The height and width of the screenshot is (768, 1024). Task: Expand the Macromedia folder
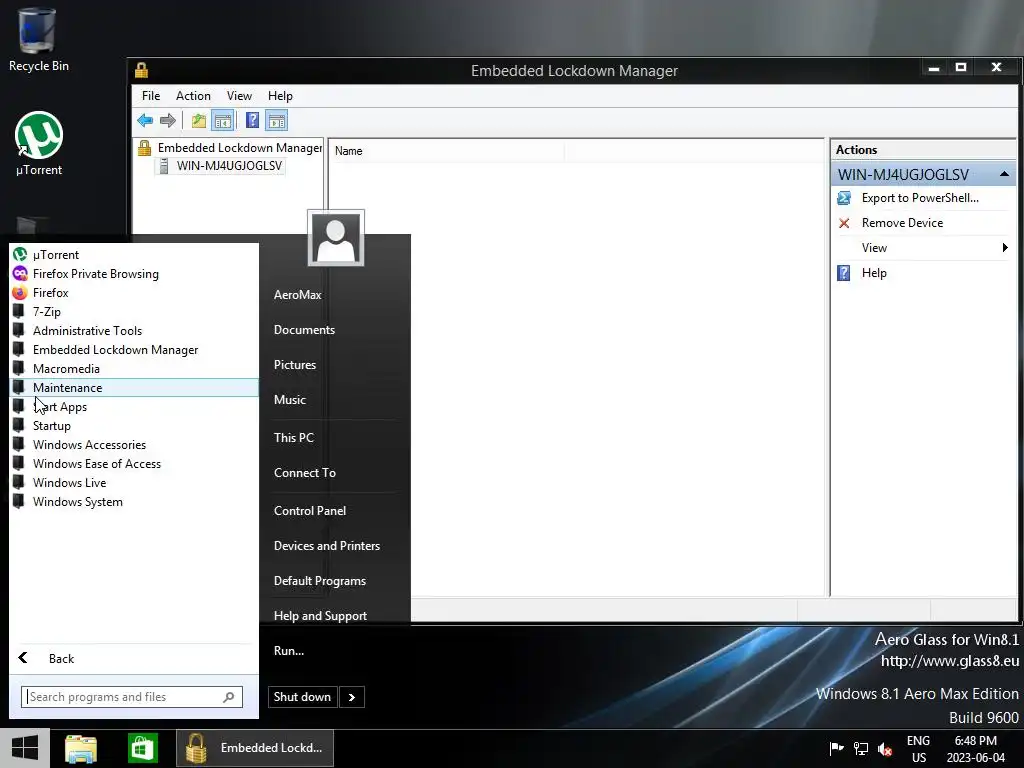[134, 368]
